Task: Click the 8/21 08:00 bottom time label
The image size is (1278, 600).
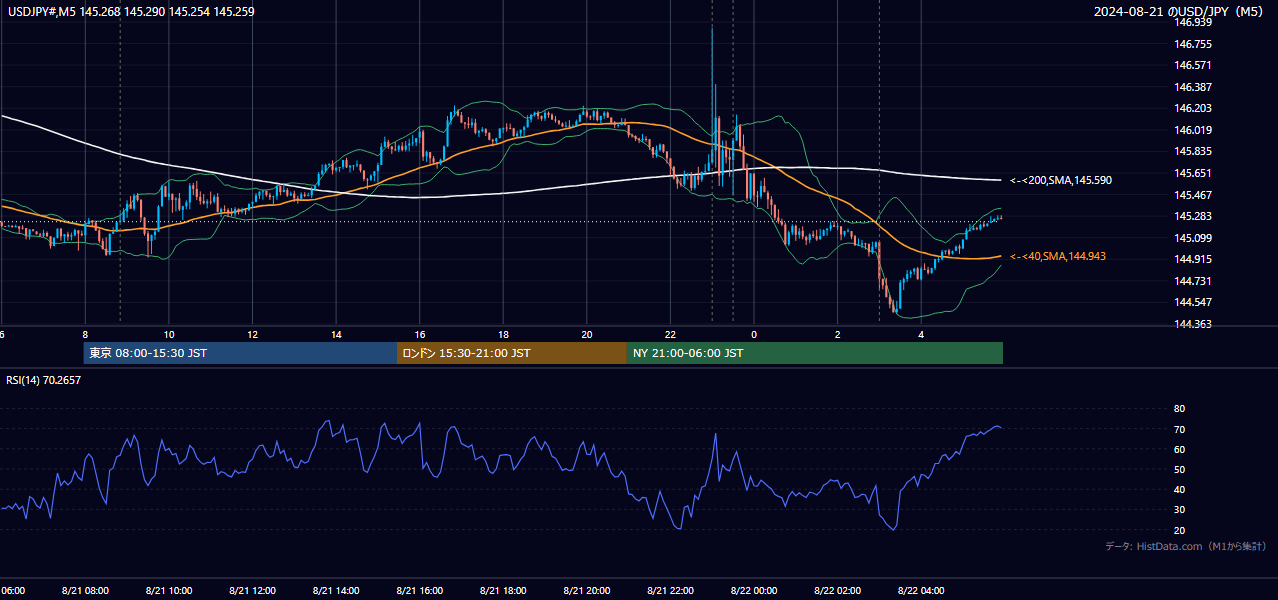Action: click(85, 591)
